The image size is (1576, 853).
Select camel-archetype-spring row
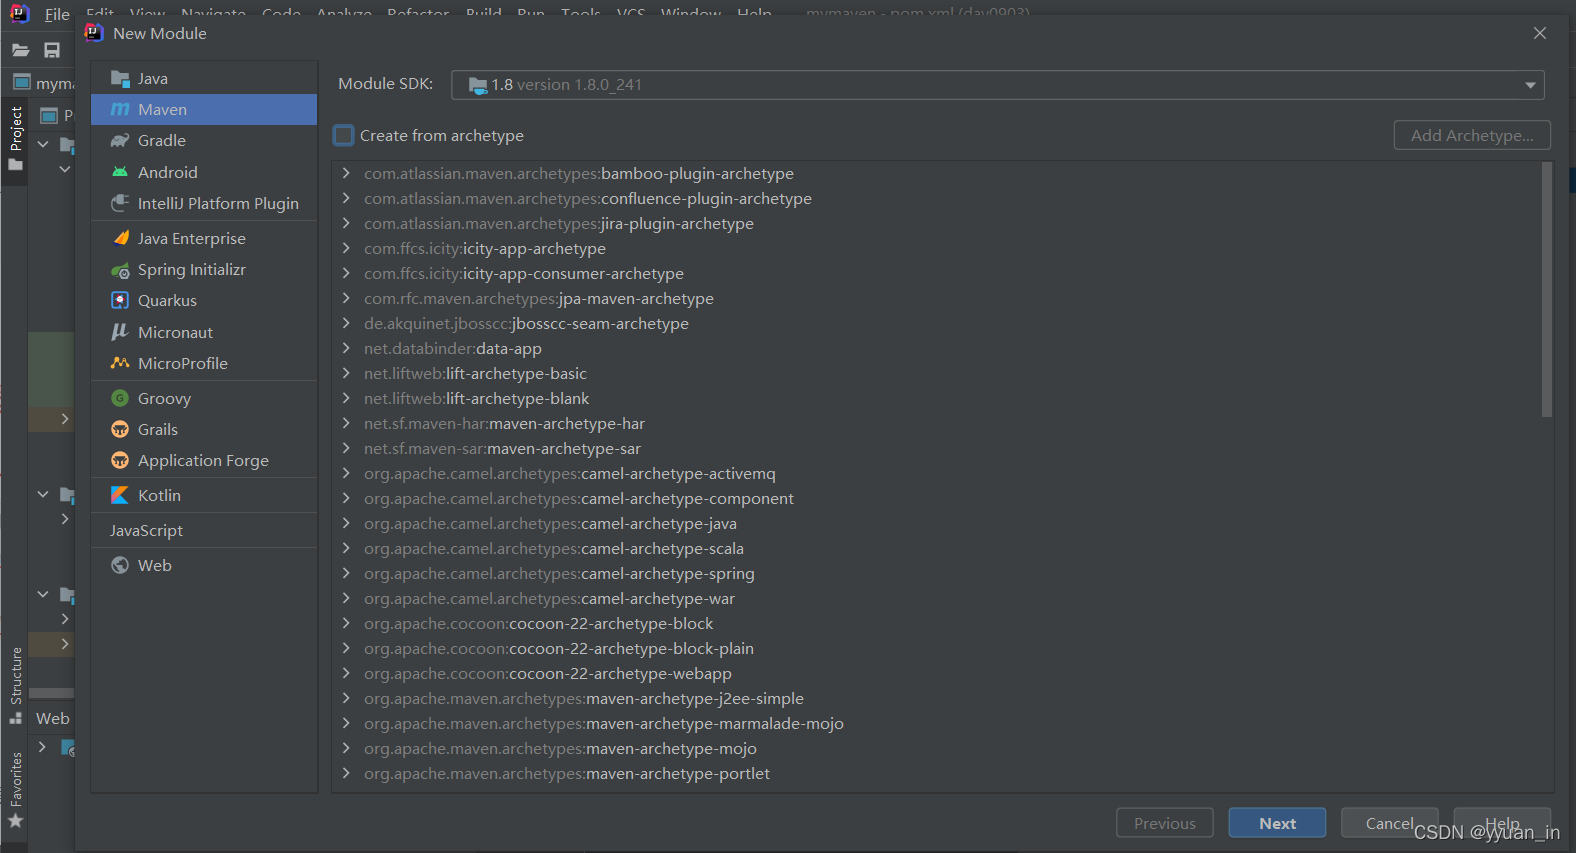click(x=938, y=573)
